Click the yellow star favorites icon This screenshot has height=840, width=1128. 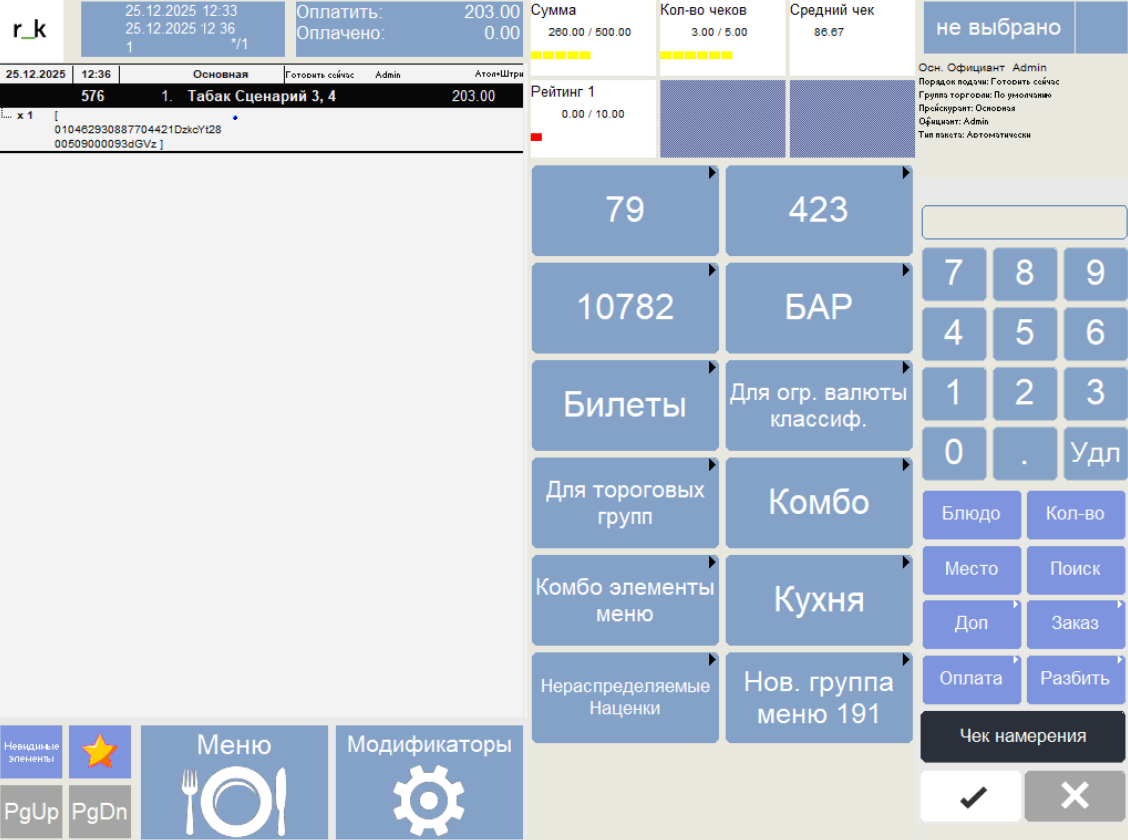click(x=100, y=751)
